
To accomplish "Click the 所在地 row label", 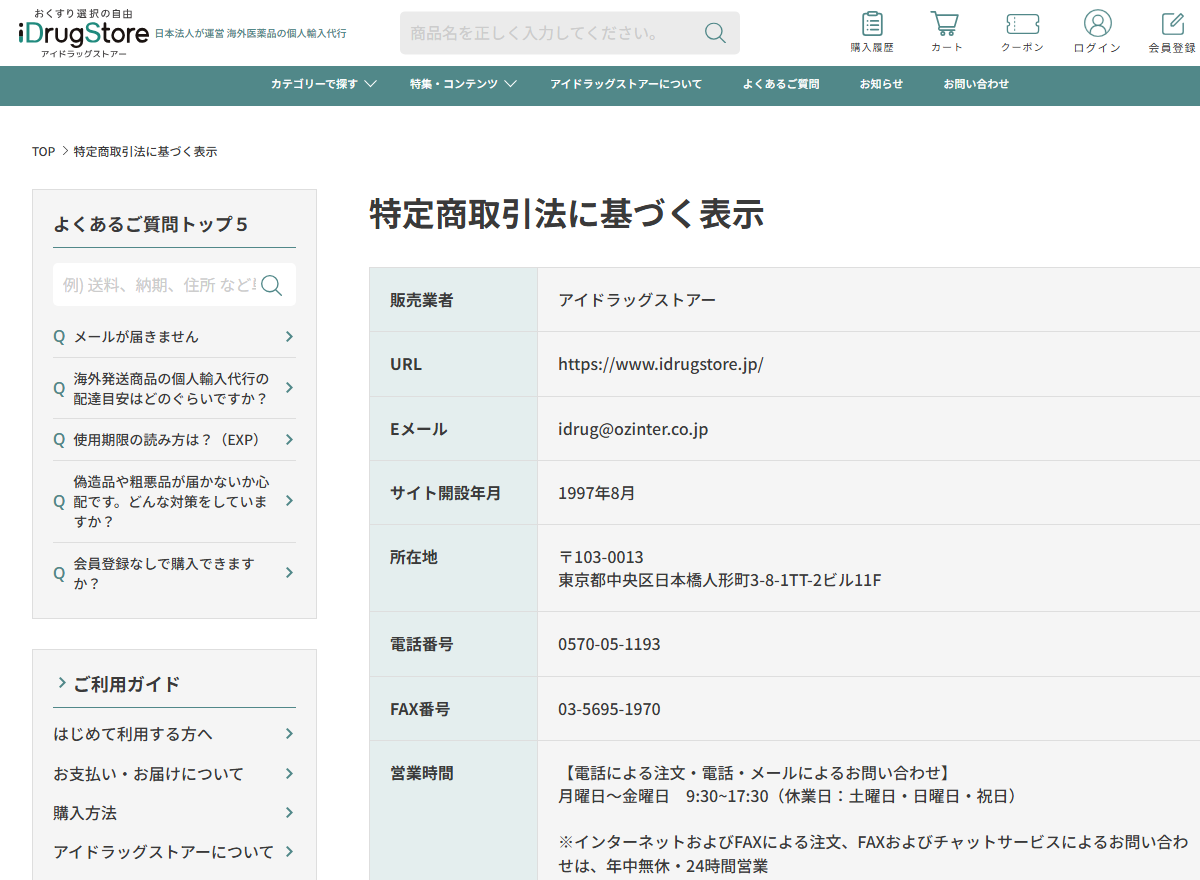I will coord(413,557).
